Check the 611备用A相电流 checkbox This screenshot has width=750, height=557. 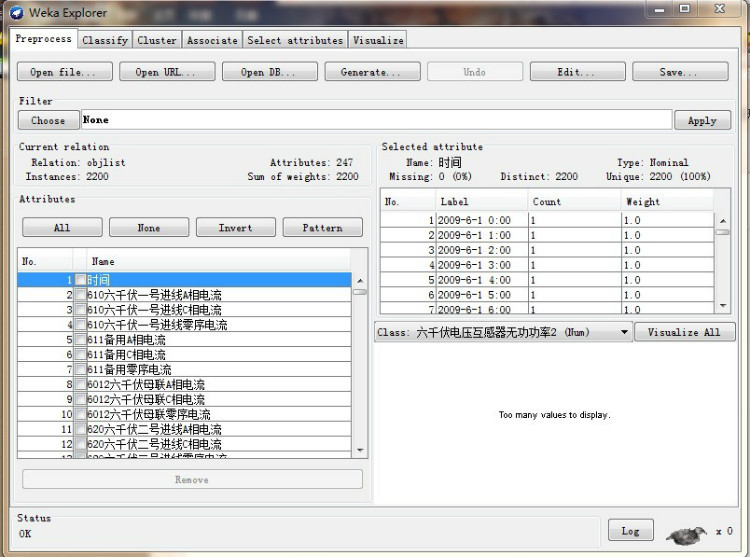point(80,339)
